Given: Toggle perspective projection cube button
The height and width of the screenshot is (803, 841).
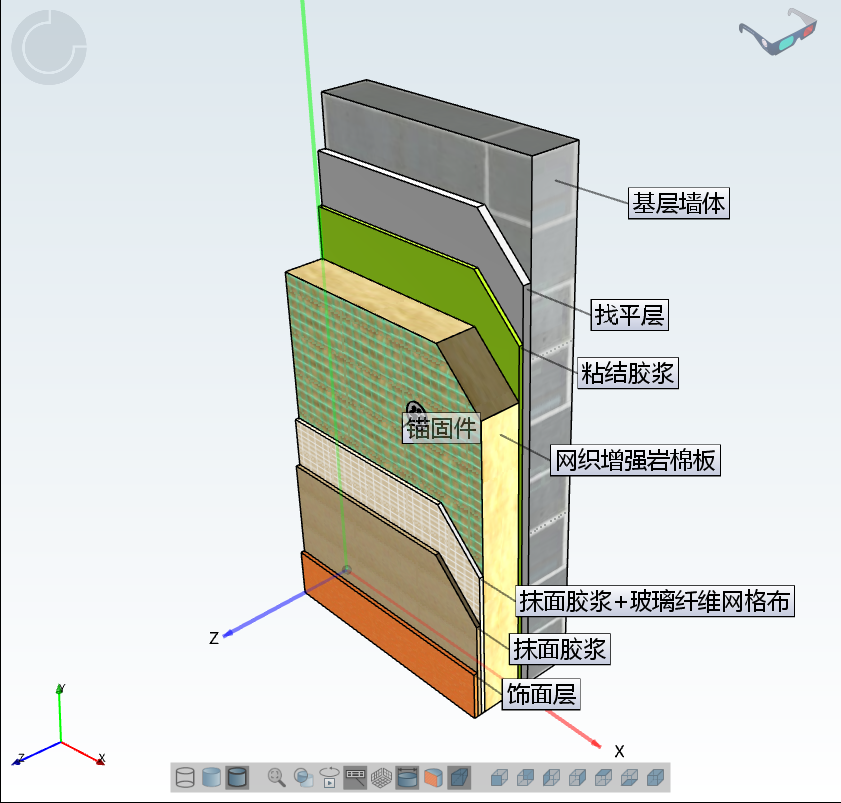Looking at the screenshot, I should (459, 777).
